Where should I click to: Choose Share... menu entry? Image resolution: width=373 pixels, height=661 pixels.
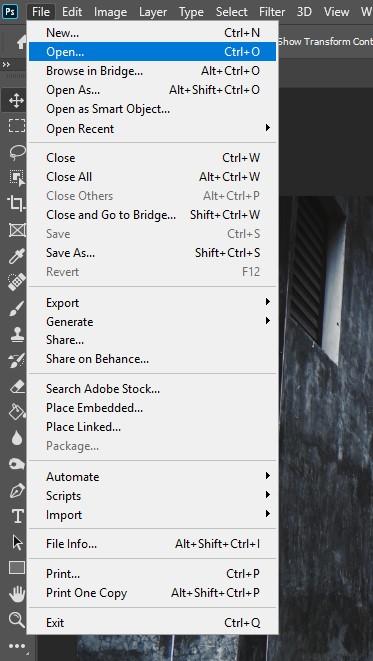coord(152,340)
